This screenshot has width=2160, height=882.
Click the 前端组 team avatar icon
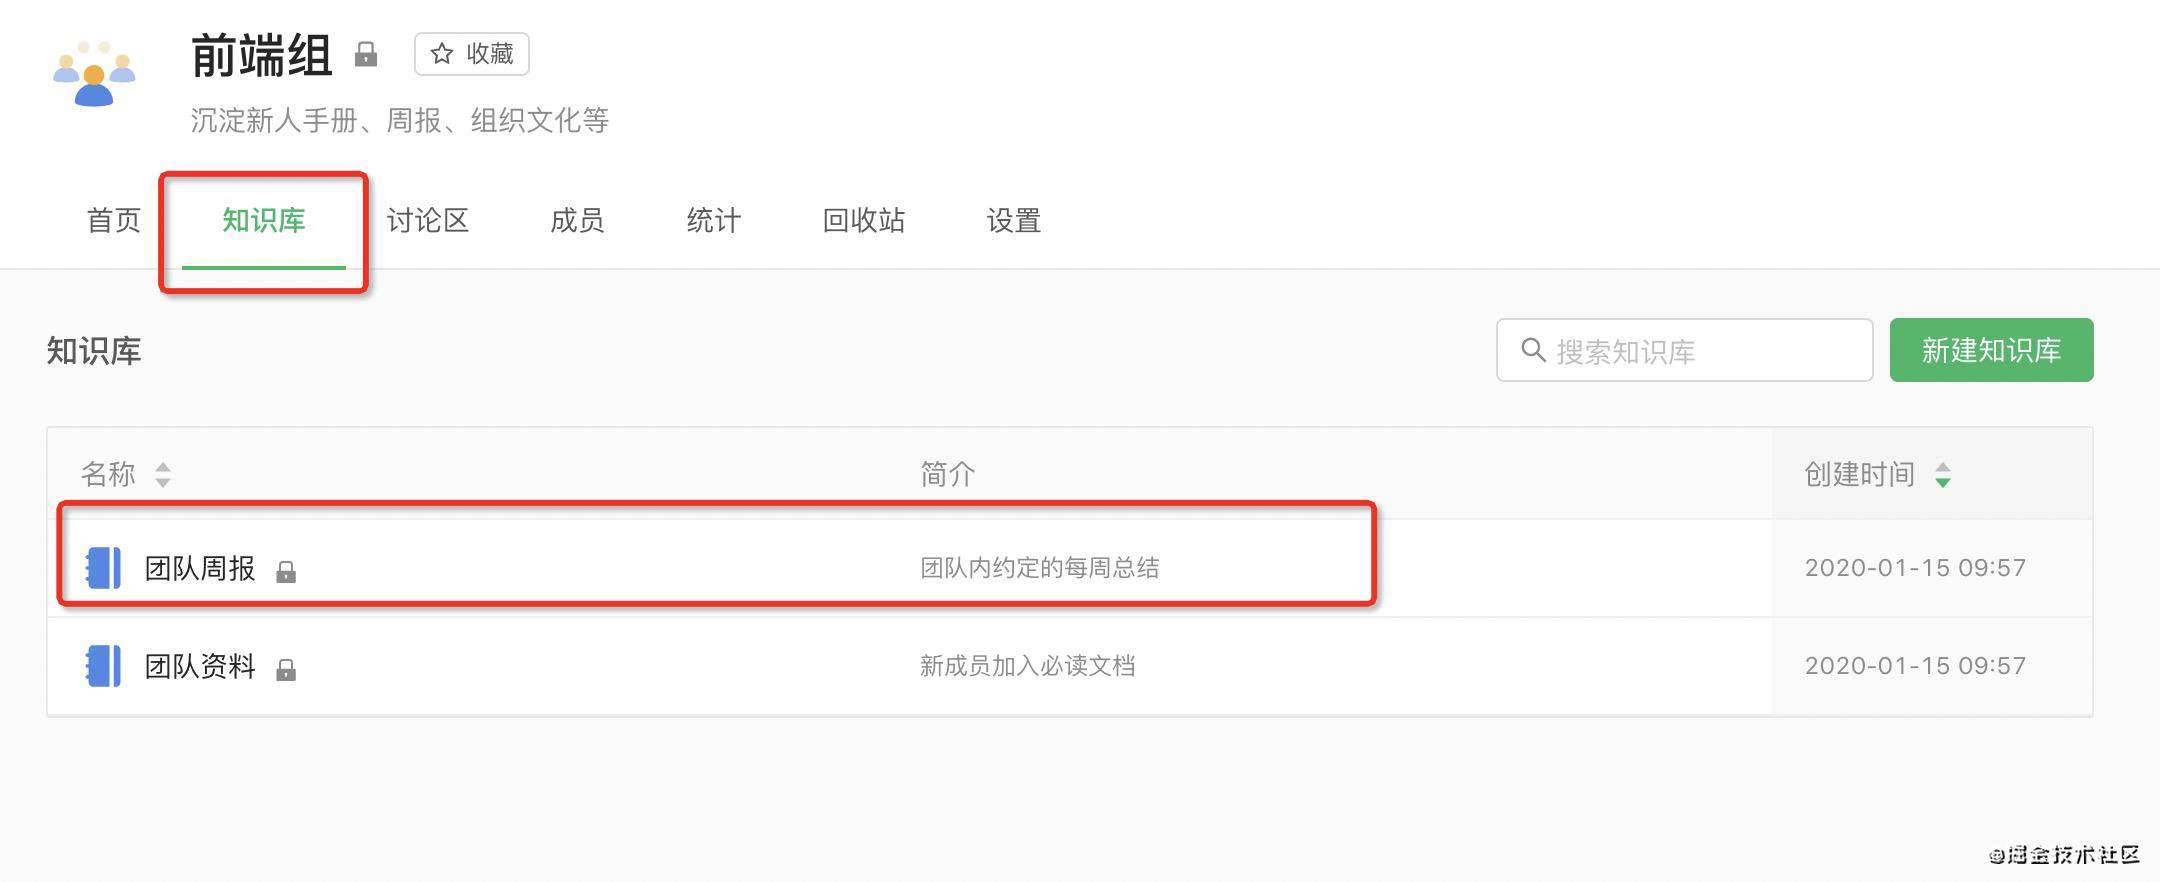(94, 73)
